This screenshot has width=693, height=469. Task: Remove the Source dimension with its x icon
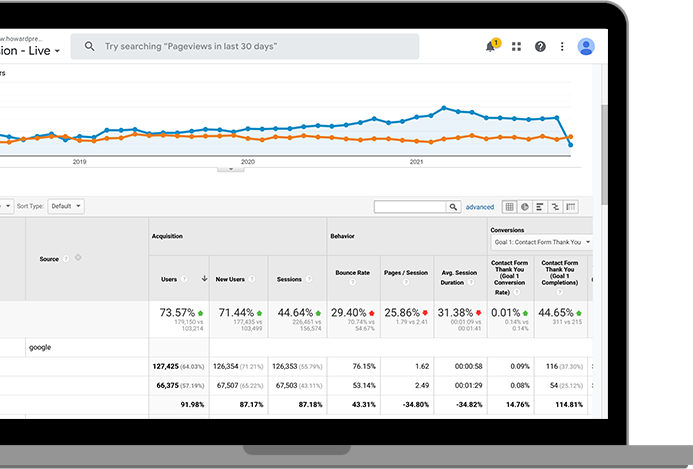click(x=78, y=258)
